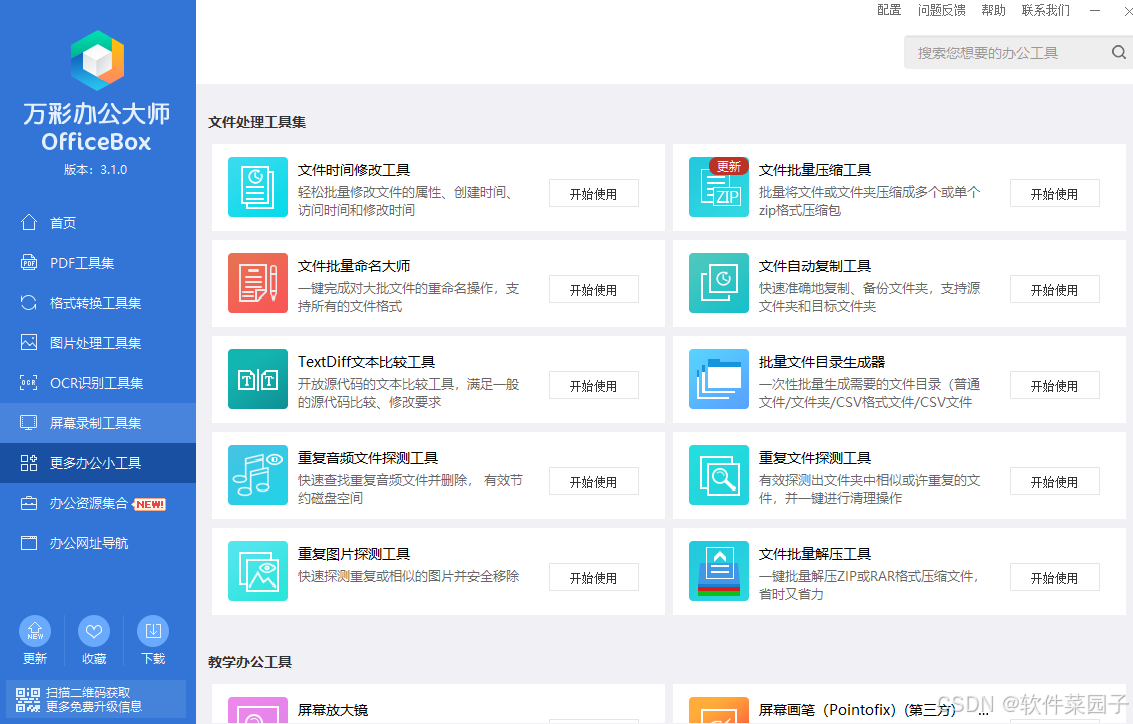
Task: Click the 格式转换工具集 refresh icon
Action: (x=29, y=303)
